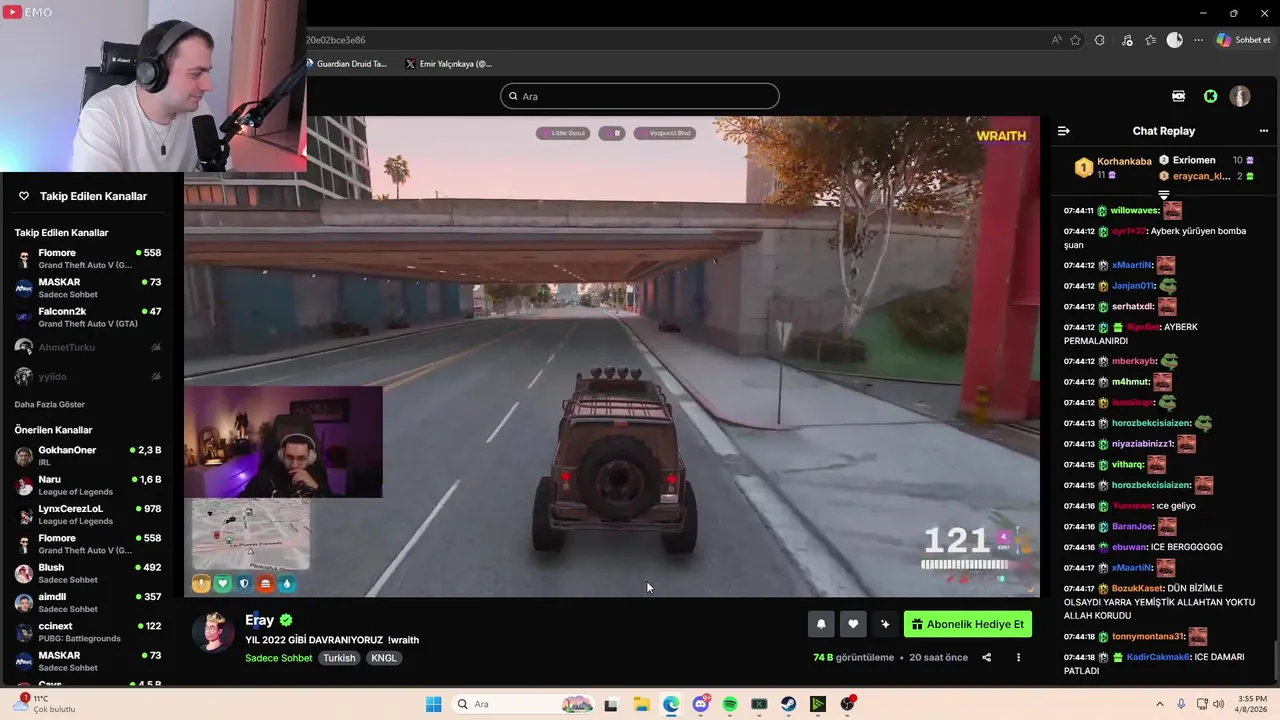Open Discord from taskbar
The width and height of the screenshot is (1280, 720).
tap(701, 704)
